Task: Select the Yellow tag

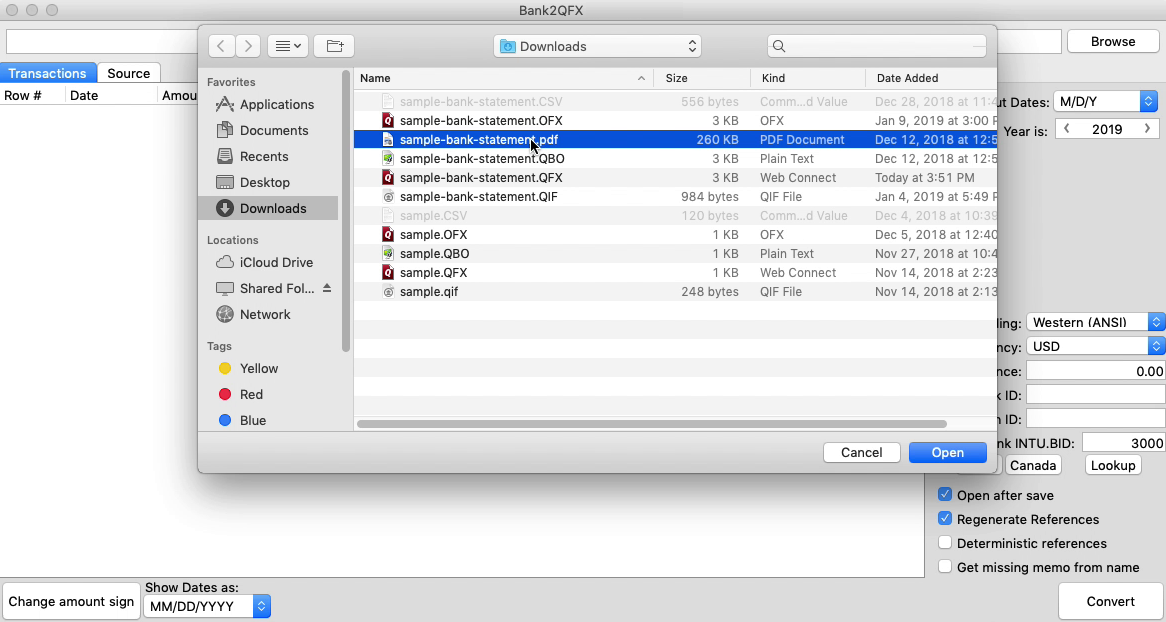Action: pos(248,369)
